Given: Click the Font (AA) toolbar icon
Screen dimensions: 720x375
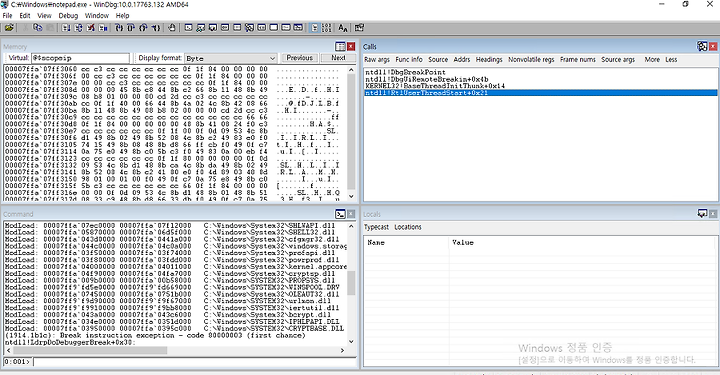Looking at the screenshot, I should 343,28.
